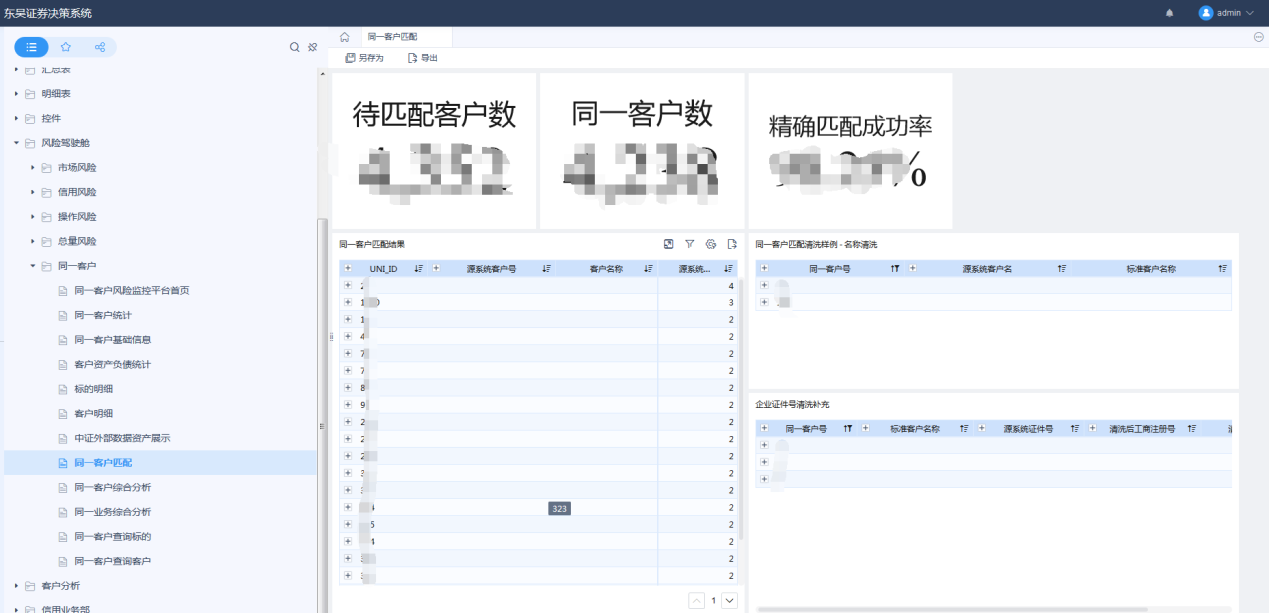Select the list view toggle in sidebar
The height and width of the screenshot is (613, 1269).
pos(32,47)
